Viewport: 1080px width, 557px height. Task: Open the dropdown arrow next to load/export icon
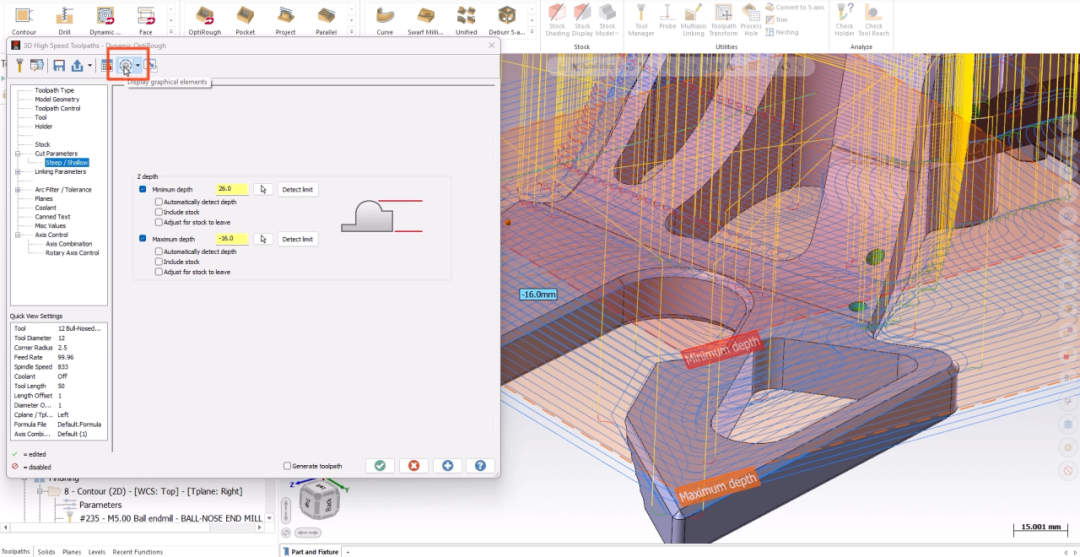click(x=90, y=65)
